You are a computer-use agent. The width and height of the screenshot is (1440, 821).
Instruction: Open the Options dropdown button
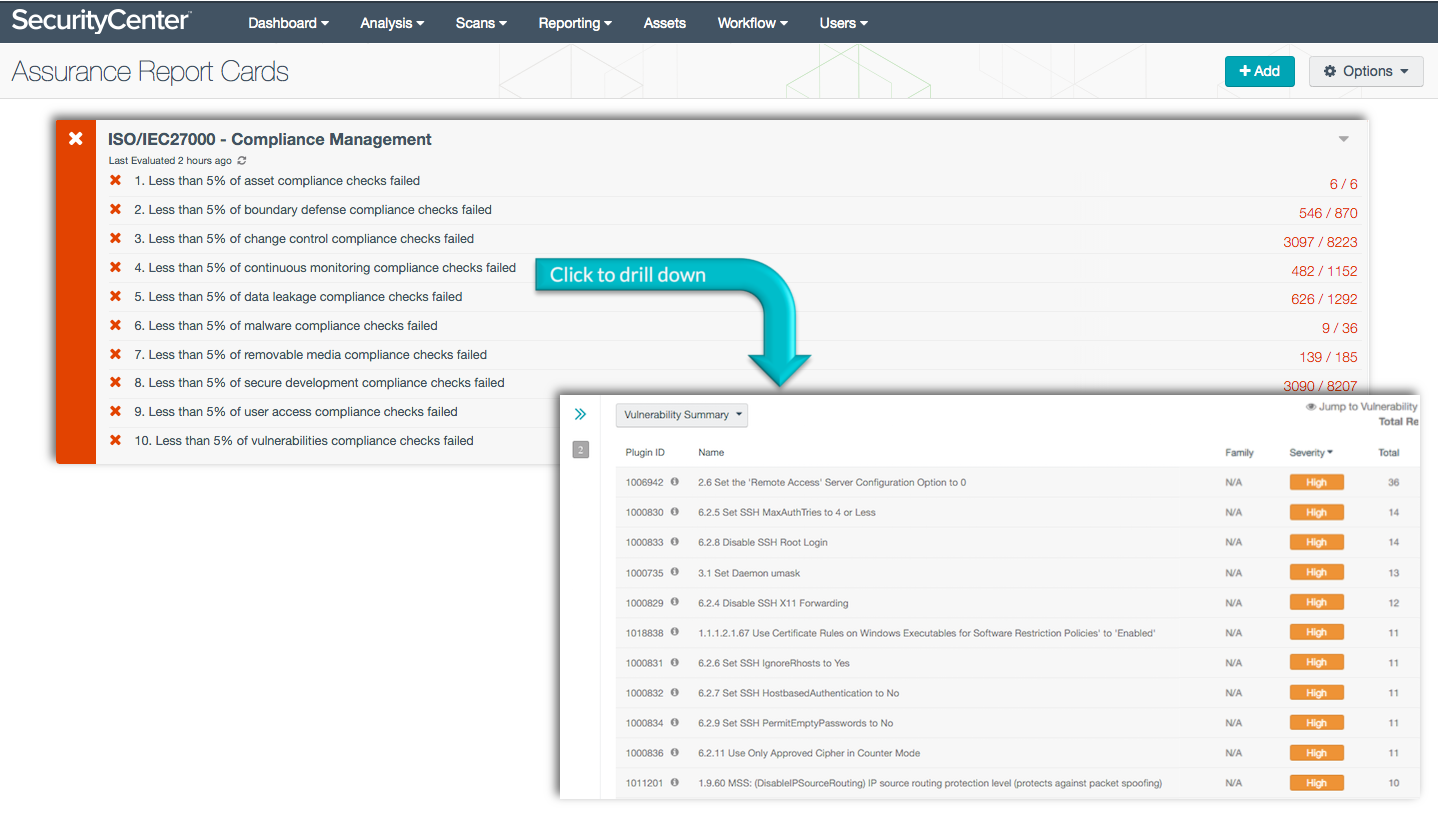pyautogui.click(x=1366, y=71)
